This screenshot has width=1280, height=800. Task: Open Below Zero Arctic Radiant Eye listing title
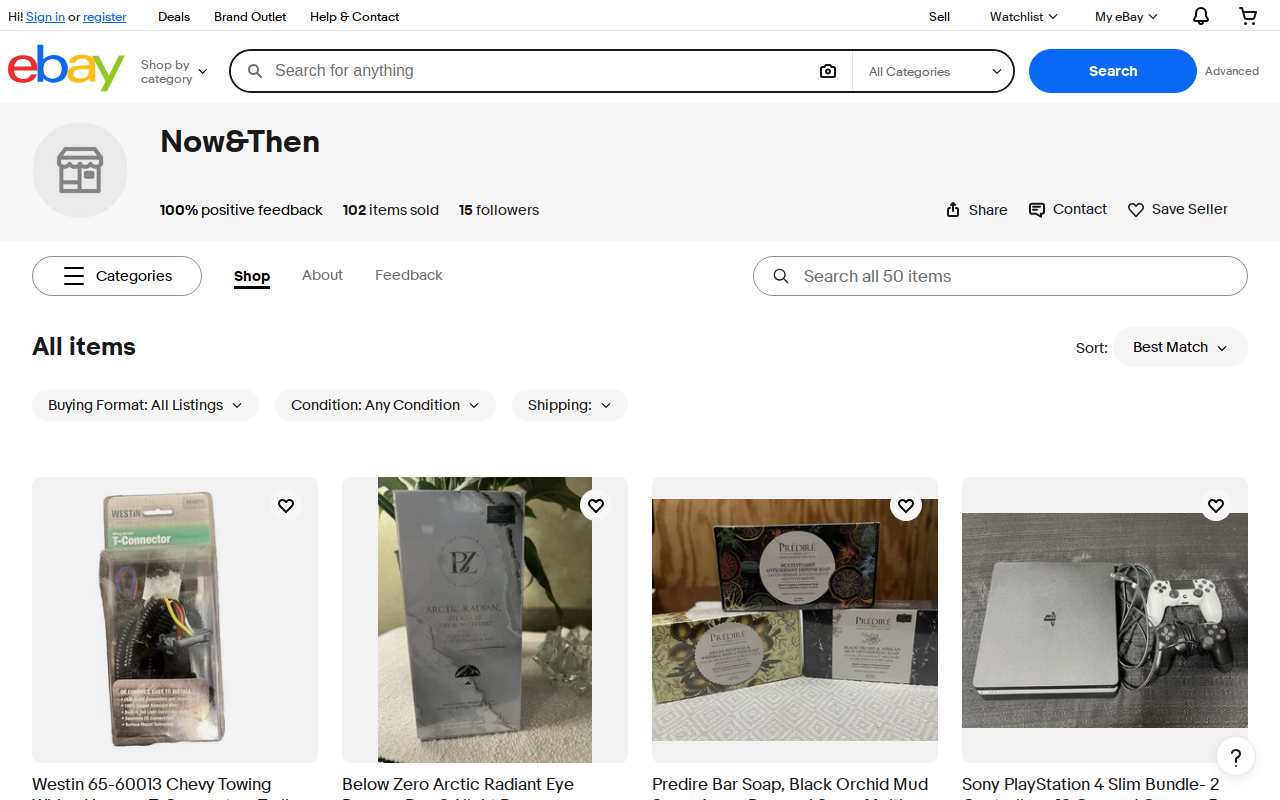click(x=458, y=785)
